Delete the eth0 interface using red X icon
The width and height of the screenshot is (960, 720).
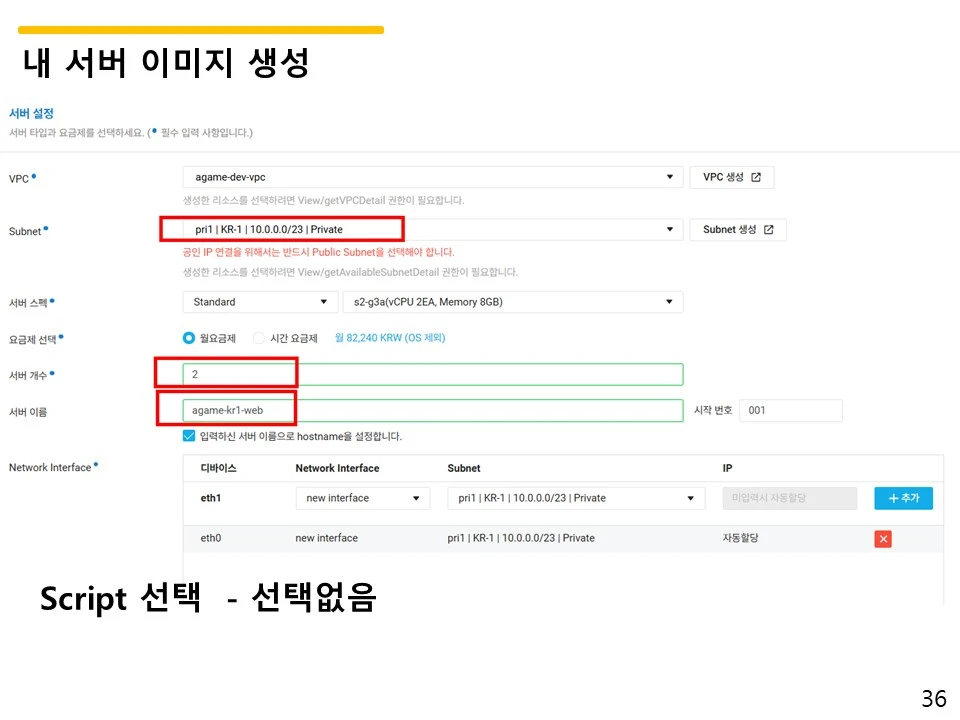tap(882, 538)
